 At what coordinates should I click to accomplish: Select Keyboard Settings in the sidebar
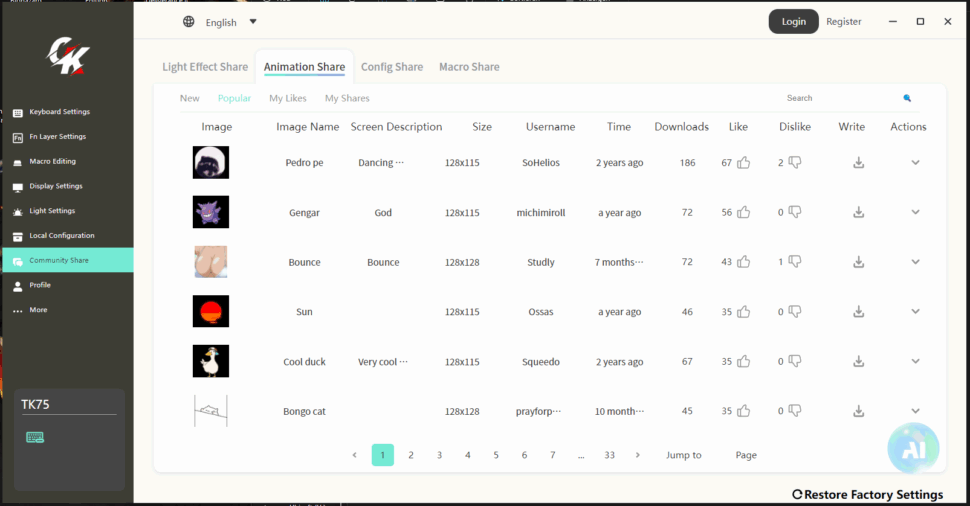click(59, 112)
